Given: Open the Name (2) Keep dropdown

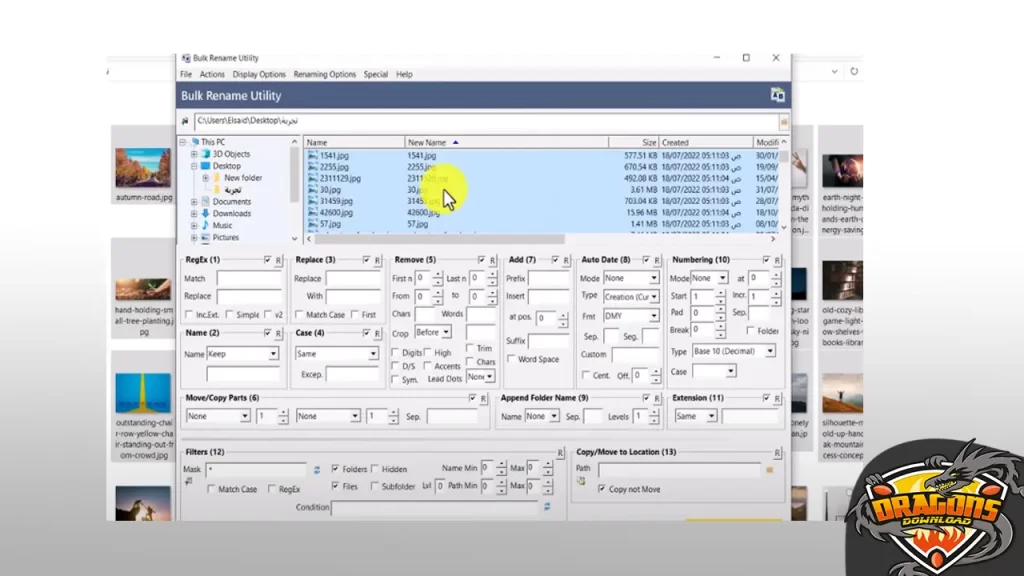Looking at the screenshot, I should pos(244,354).
